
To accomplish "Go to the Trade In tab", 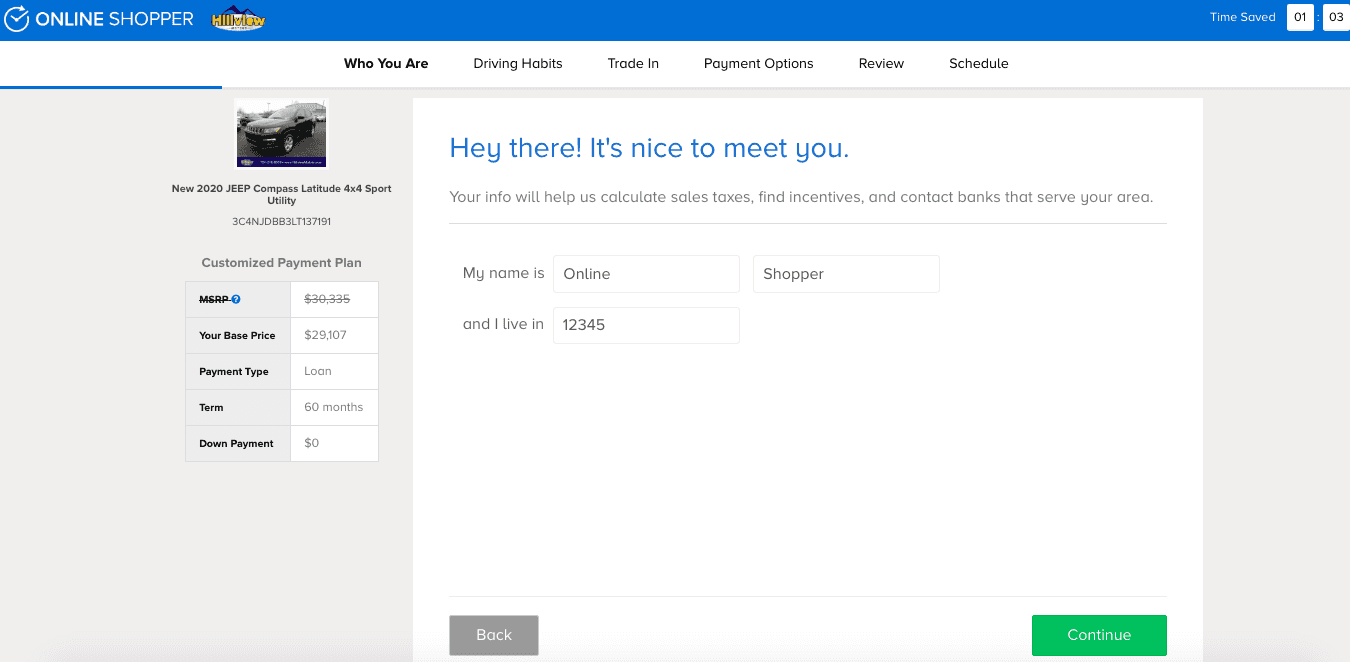I will 633,63.
